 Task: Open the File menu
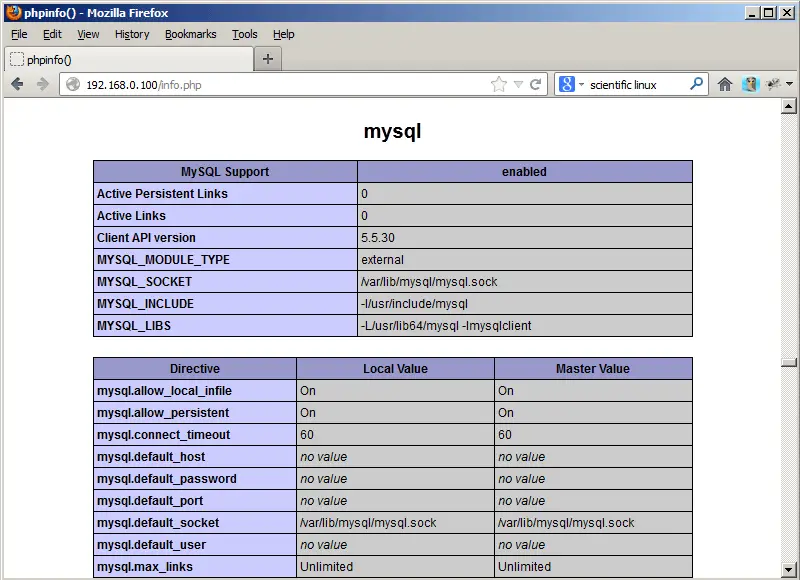coord(19,34)
